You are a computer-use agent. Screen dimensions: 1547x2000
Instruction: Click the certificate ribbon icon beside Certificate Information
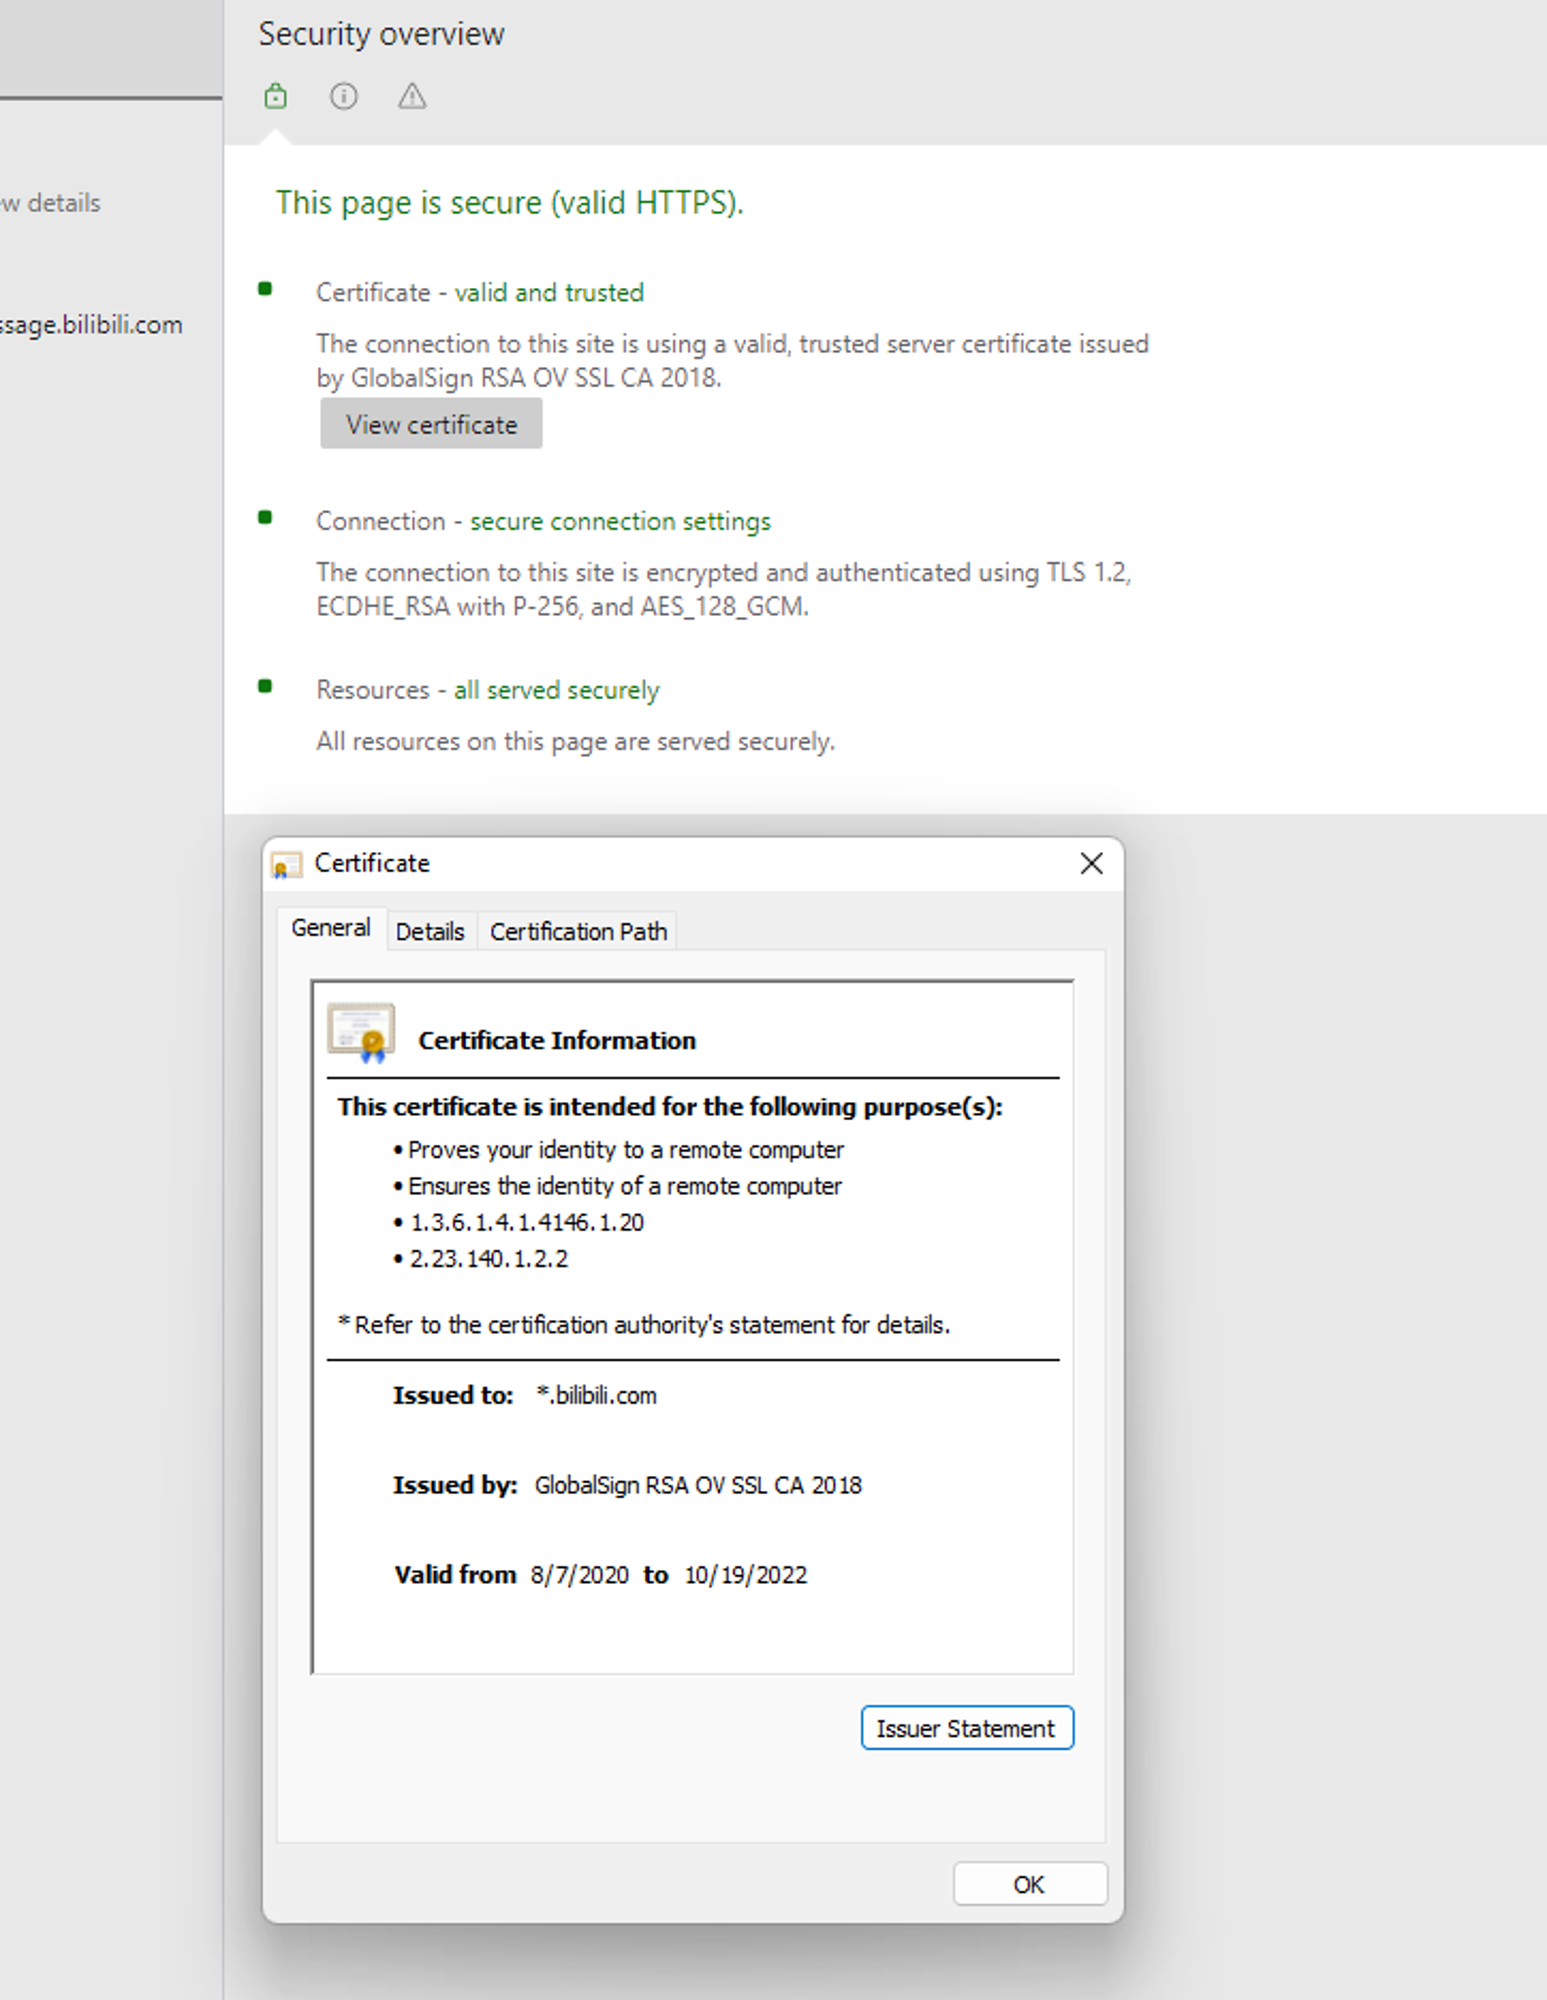[x=361, y=1032]
